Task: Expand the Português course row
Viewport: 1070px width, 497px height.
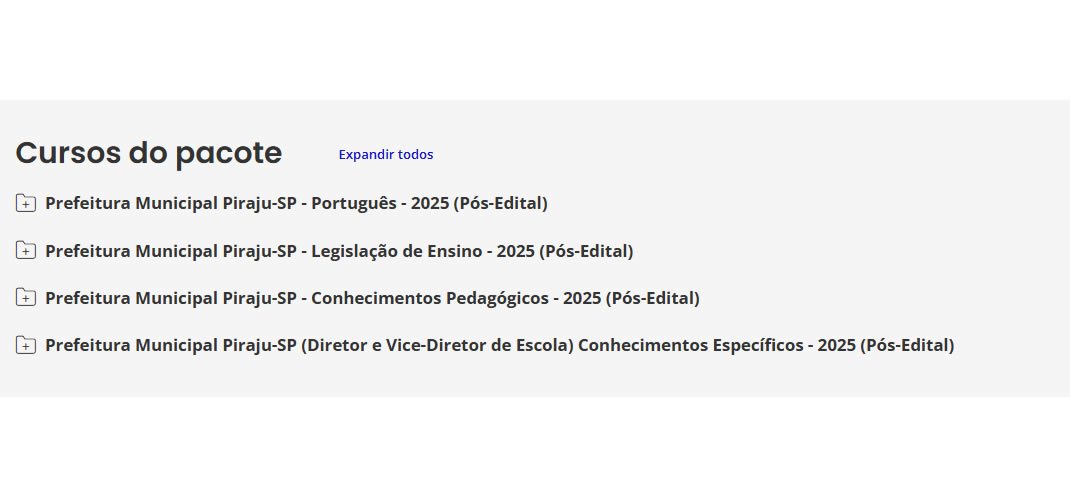Action: pyautogui.click(x=26, y=204)
